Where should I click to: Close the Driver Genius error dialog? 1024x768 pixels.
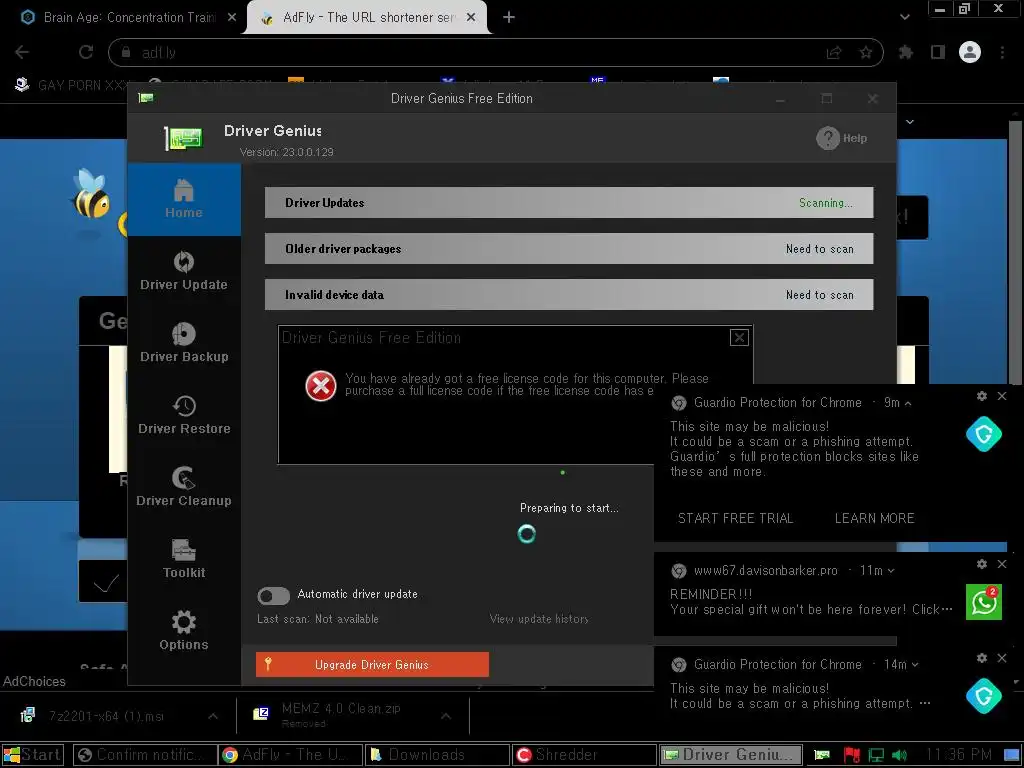739,338
